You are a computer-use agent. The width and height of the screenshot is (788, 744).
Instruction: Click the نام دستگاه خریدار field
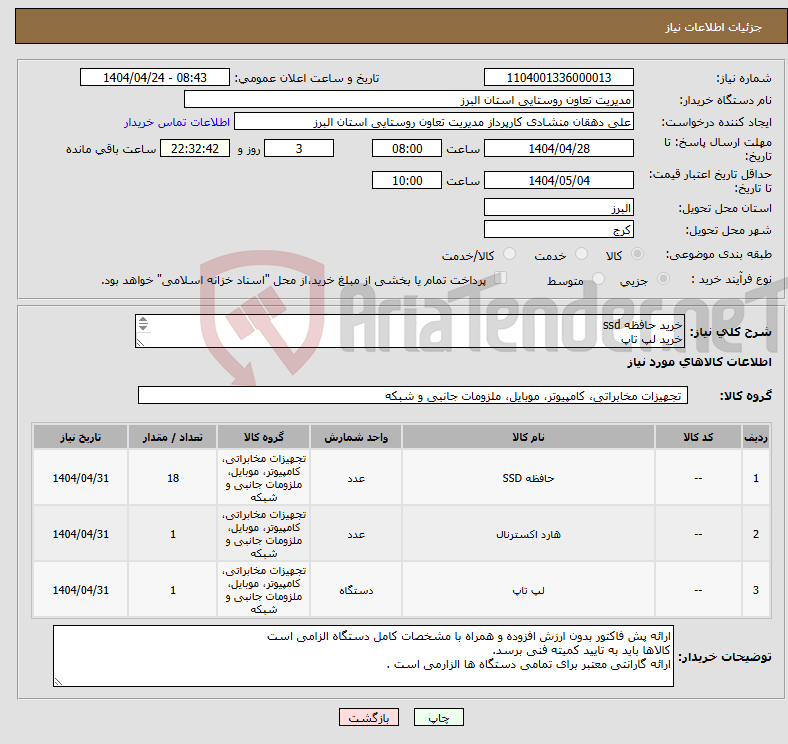pyautogui.click(x=409, y=100)
